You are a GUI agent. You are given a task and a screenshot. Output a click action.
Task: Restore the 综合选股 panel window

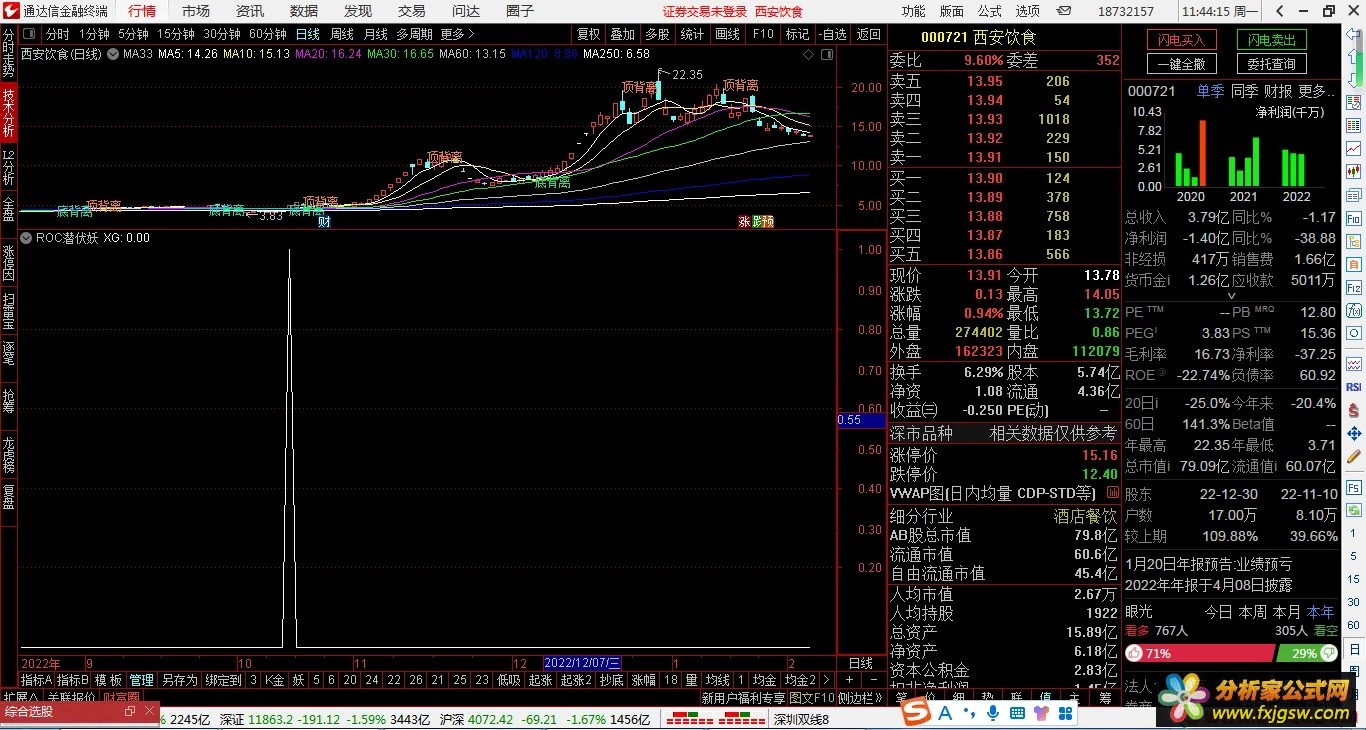point(129,712)
